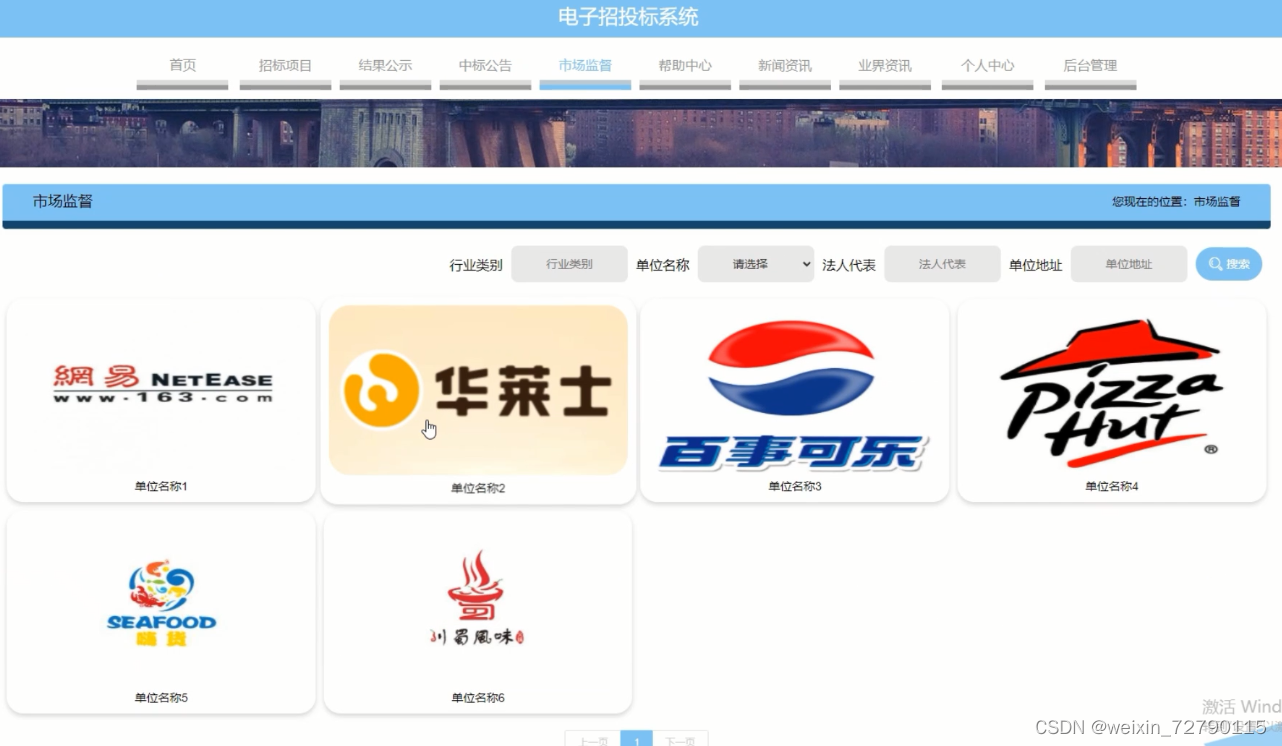This screenshot has height=746, width=1282.
Task: Click the 单位名称6 label
Action: pos(478,698)
